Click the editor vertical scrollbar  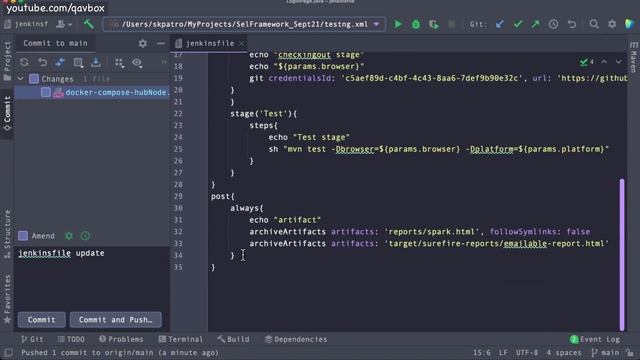tap(622, 254)
